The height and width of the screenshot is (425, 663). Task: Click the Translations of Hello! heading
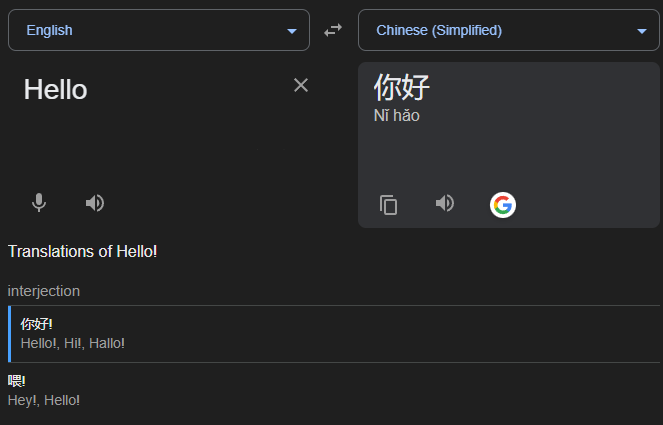pyautogui.click(x=82, y=251)
